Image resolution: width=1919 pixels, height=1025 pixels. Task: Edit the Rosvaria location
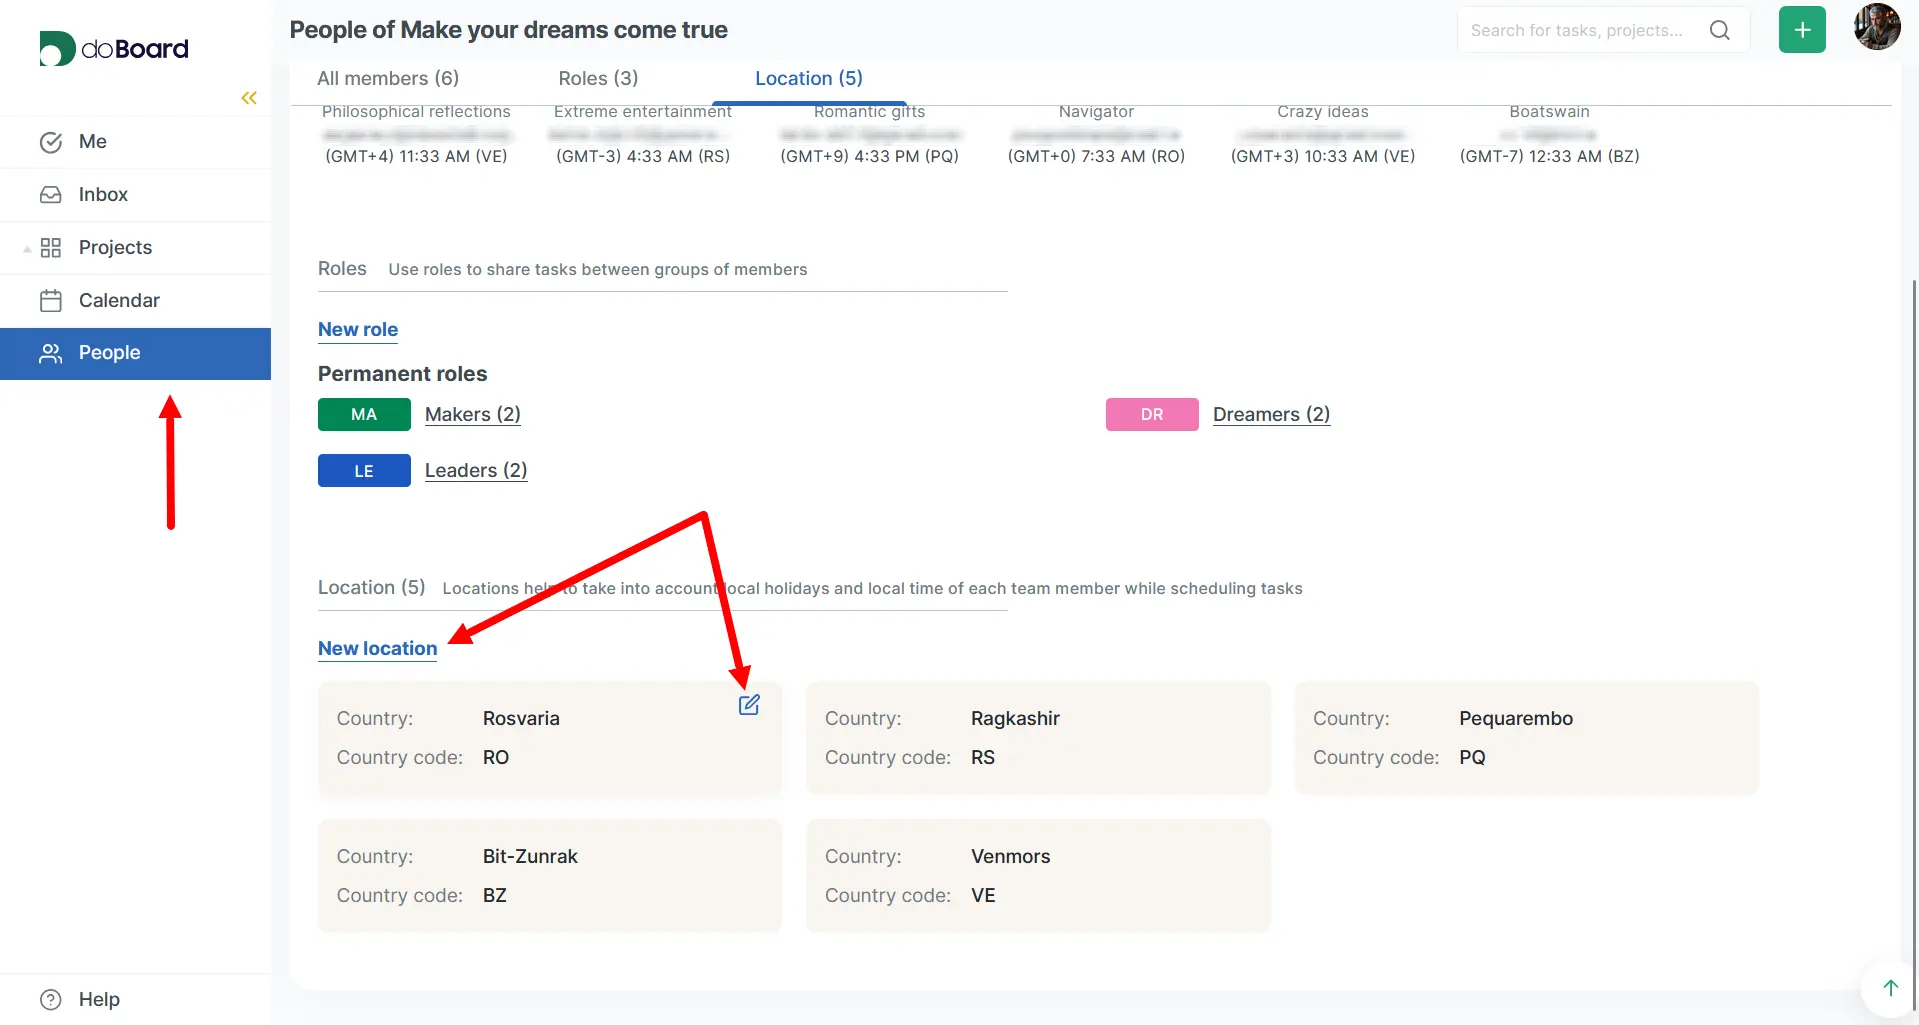749,705
